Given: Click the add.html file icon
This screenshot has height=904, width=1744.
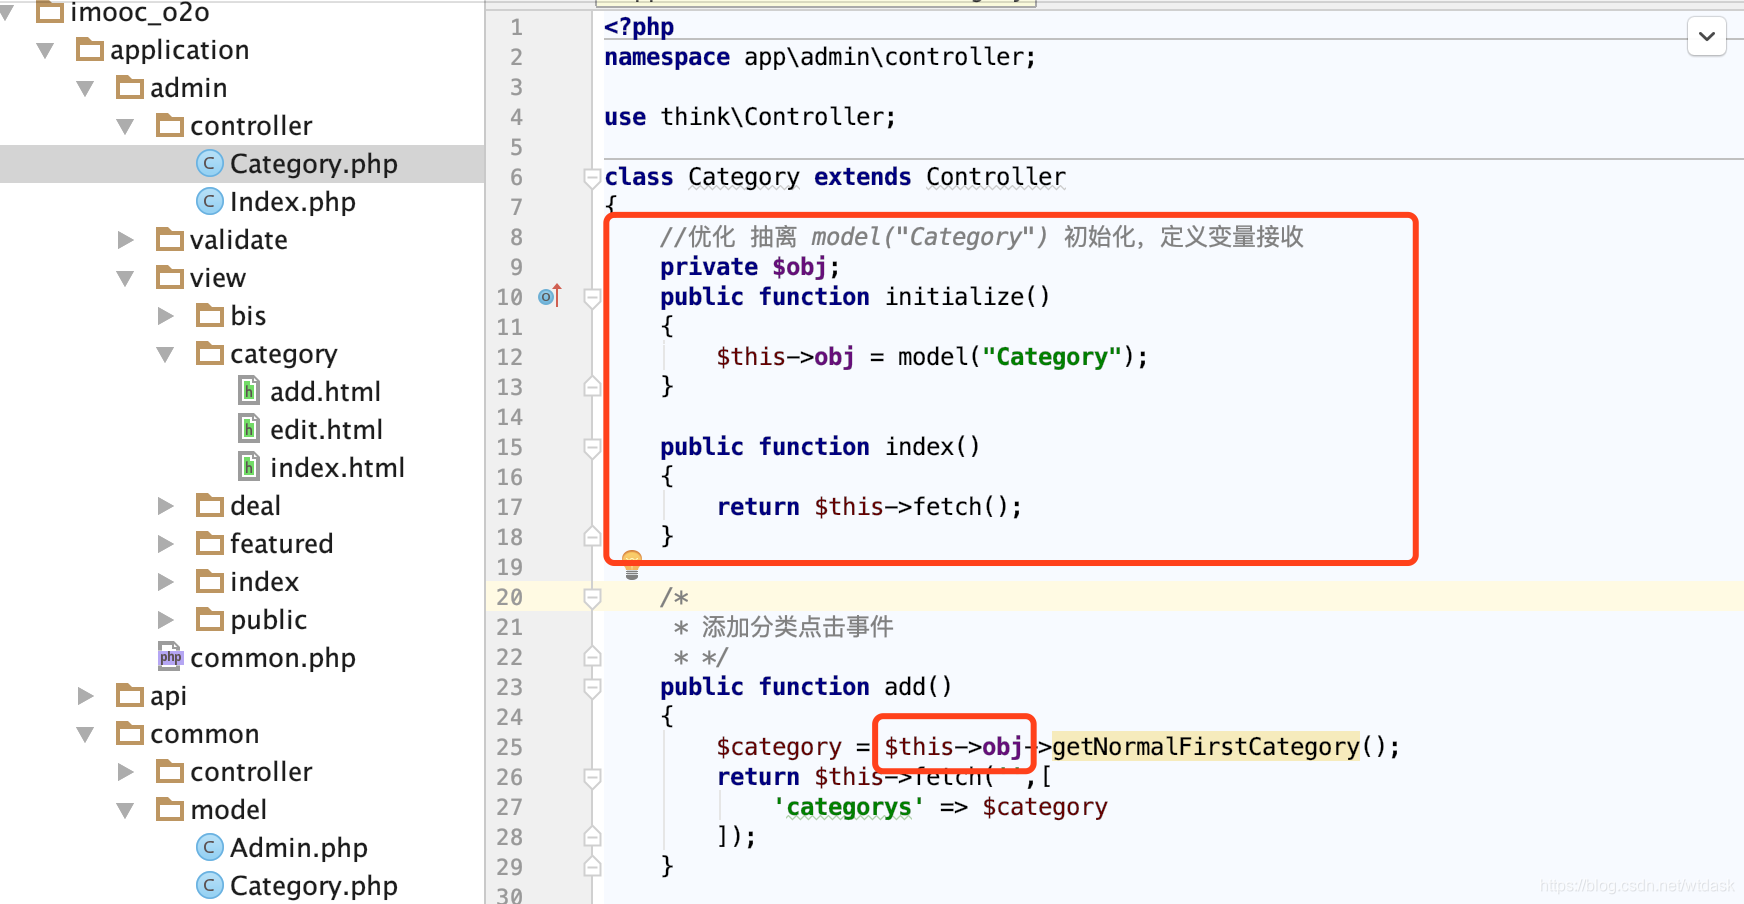Looking at the screenshot, I should (249, 391).
